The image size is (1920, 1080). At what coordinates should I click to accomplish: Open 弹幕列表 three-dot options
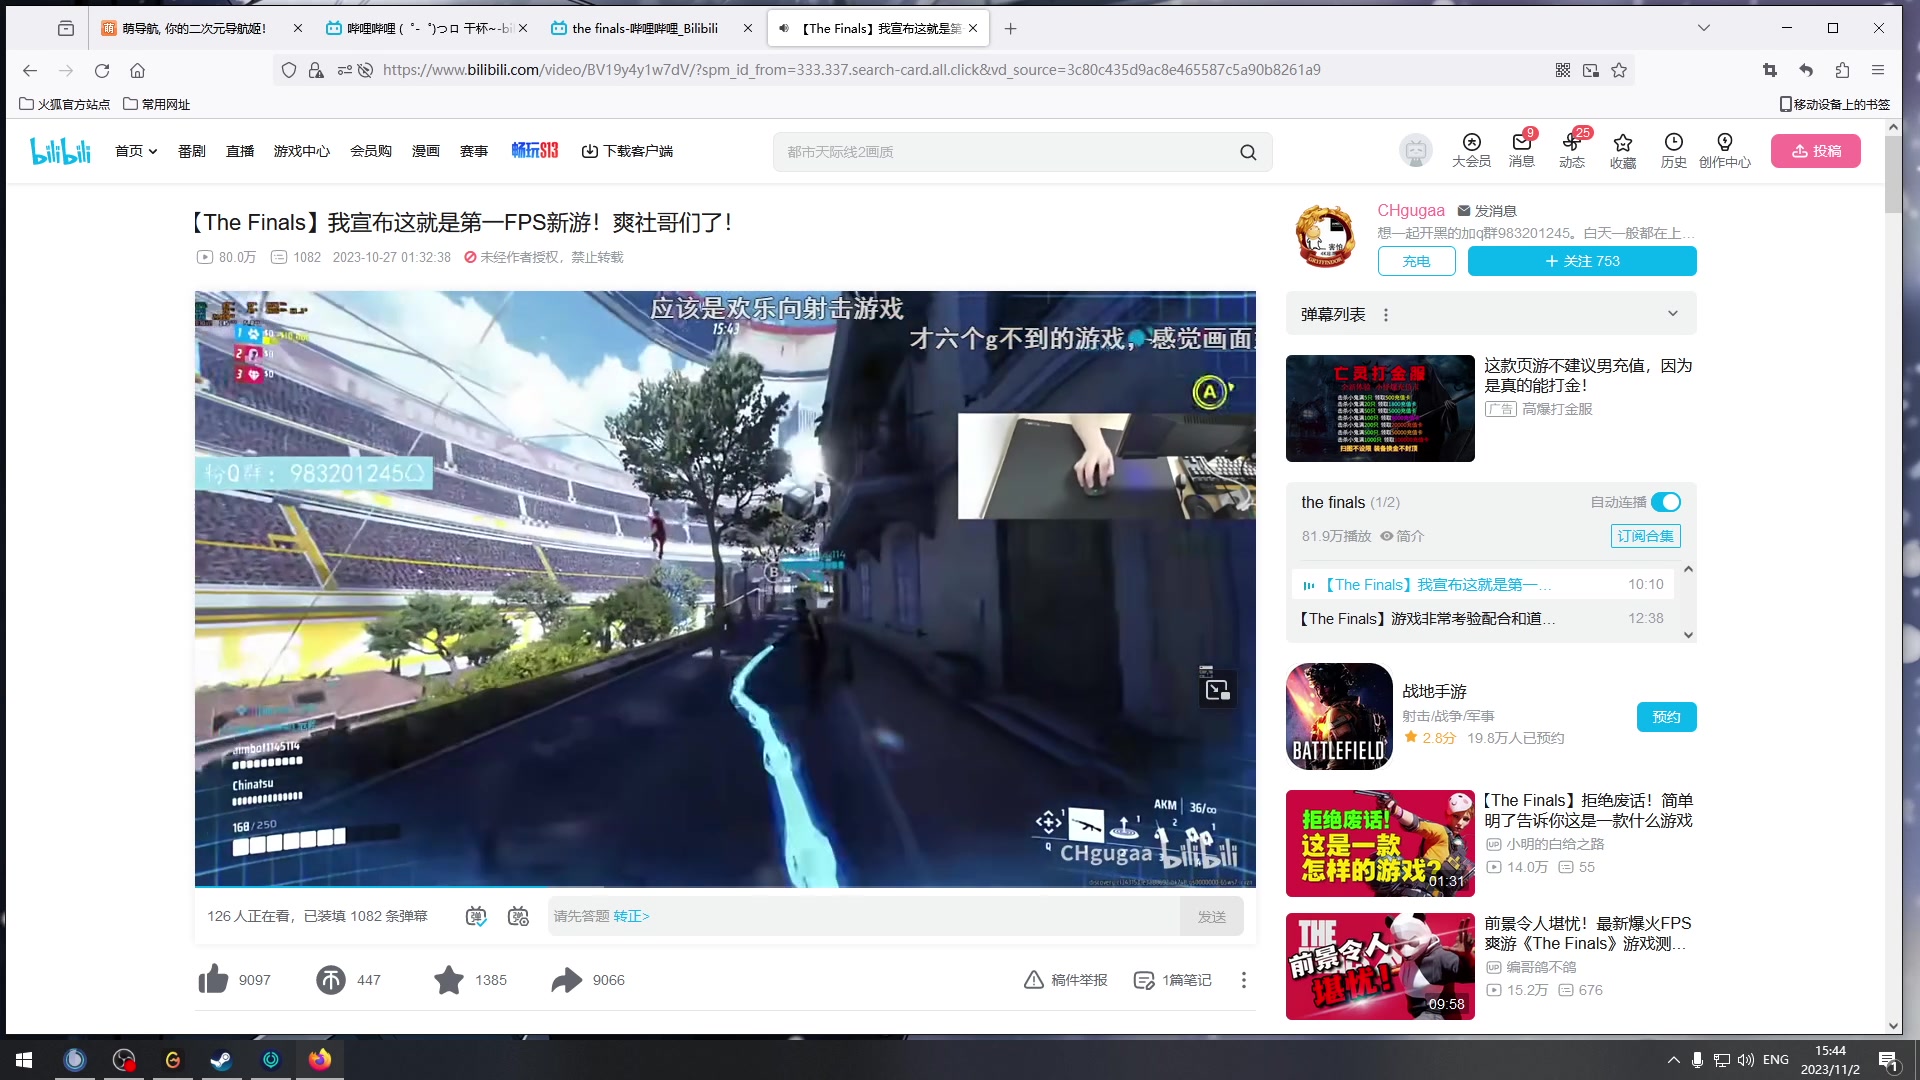1386,315
